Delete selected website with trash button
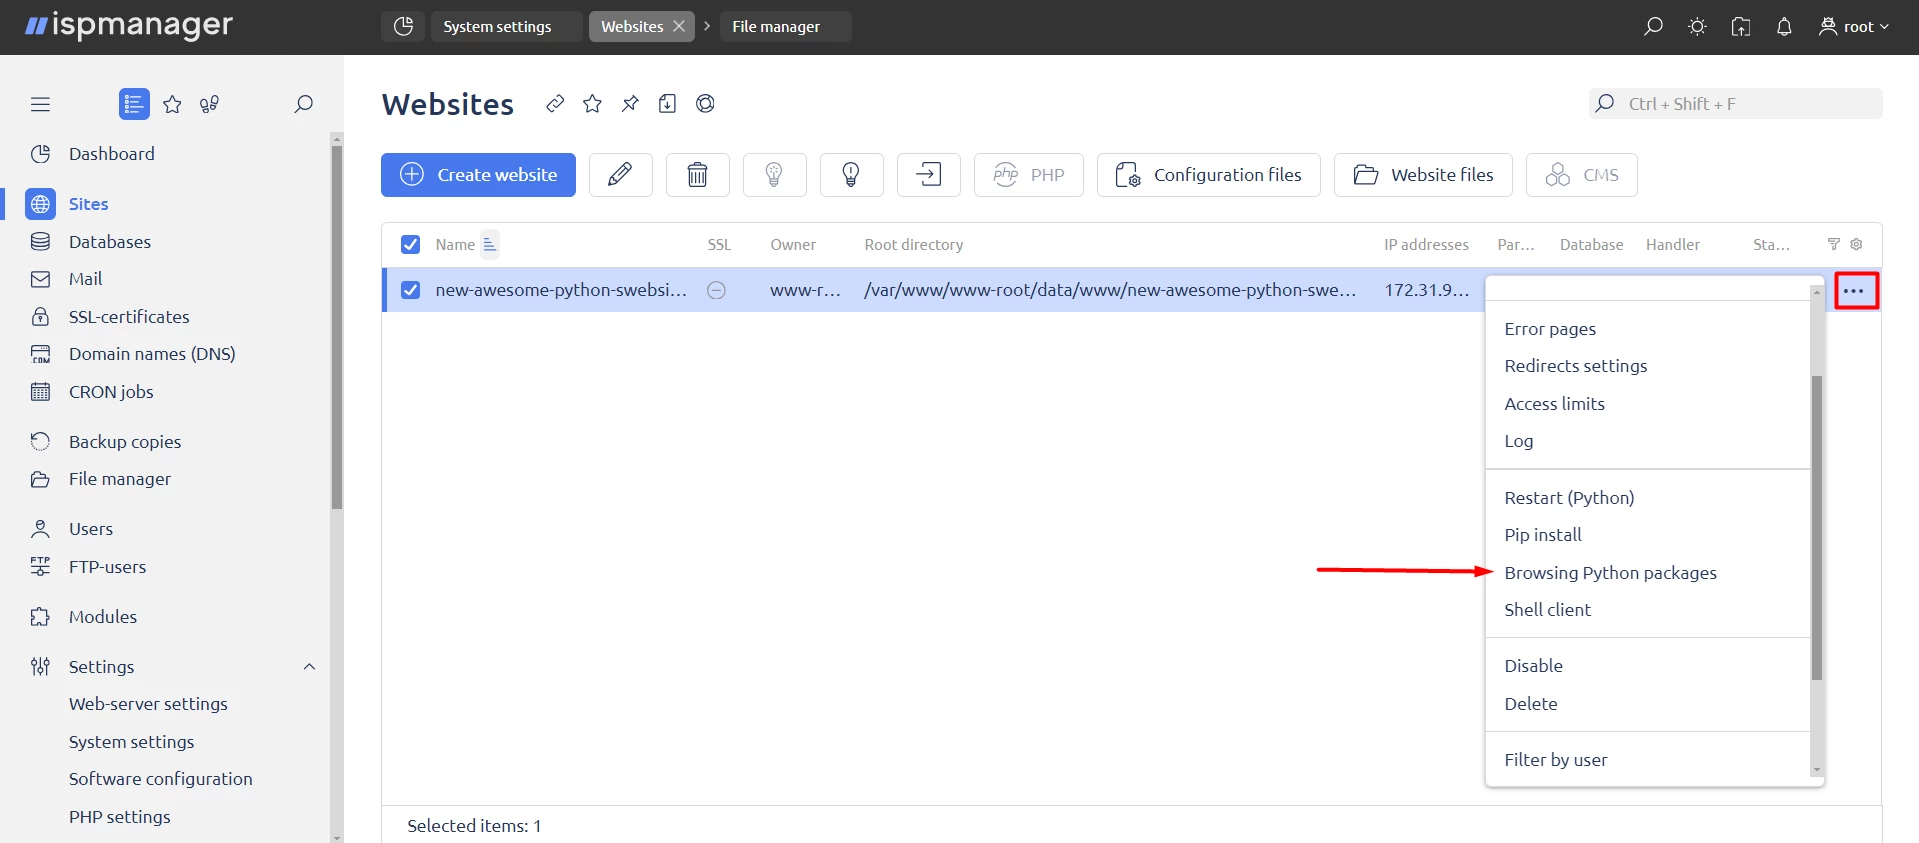Image resolution: width=1919 pixels, height=843 pixels. click(697, 175)
